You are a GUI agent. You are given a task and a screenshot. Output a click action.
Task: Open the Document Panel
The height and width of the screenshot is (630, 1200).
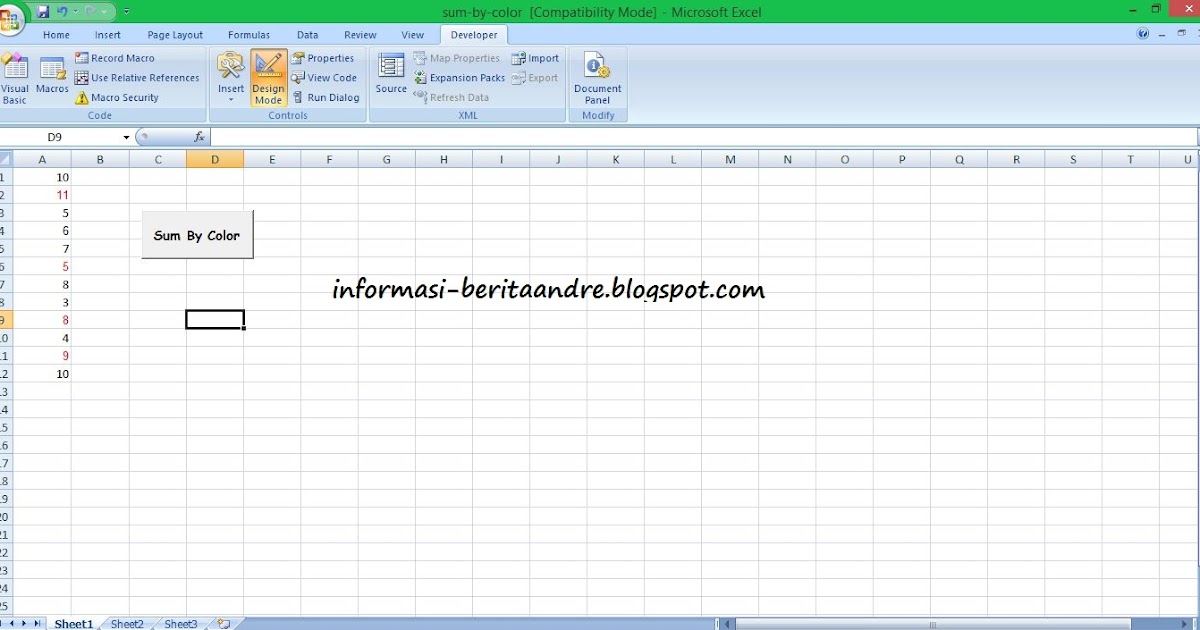point(598,79)
